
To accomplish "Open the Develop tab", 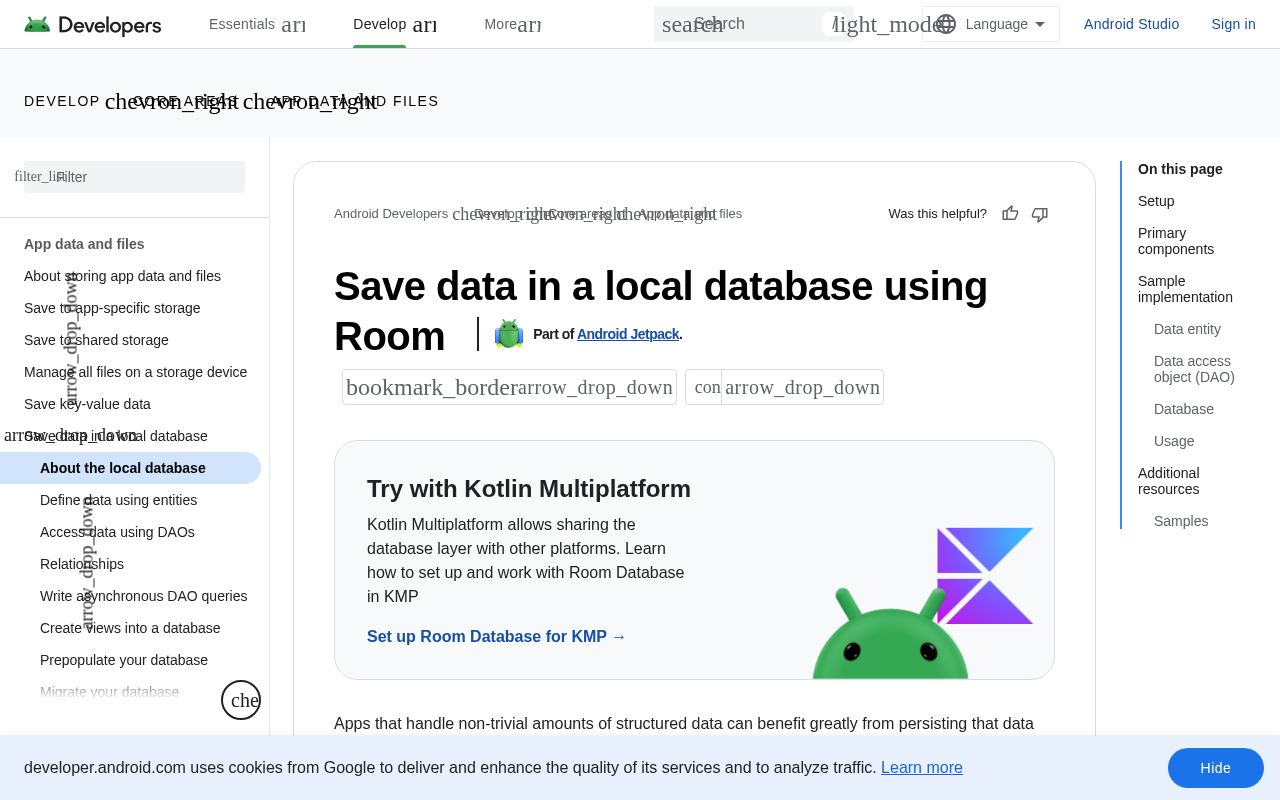I will (379, 24).
